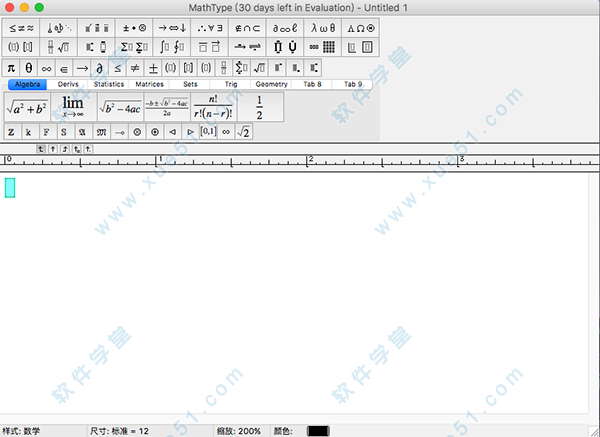Select the Algebra tab
The image size is (600, 437).
(x=28, y=84)
